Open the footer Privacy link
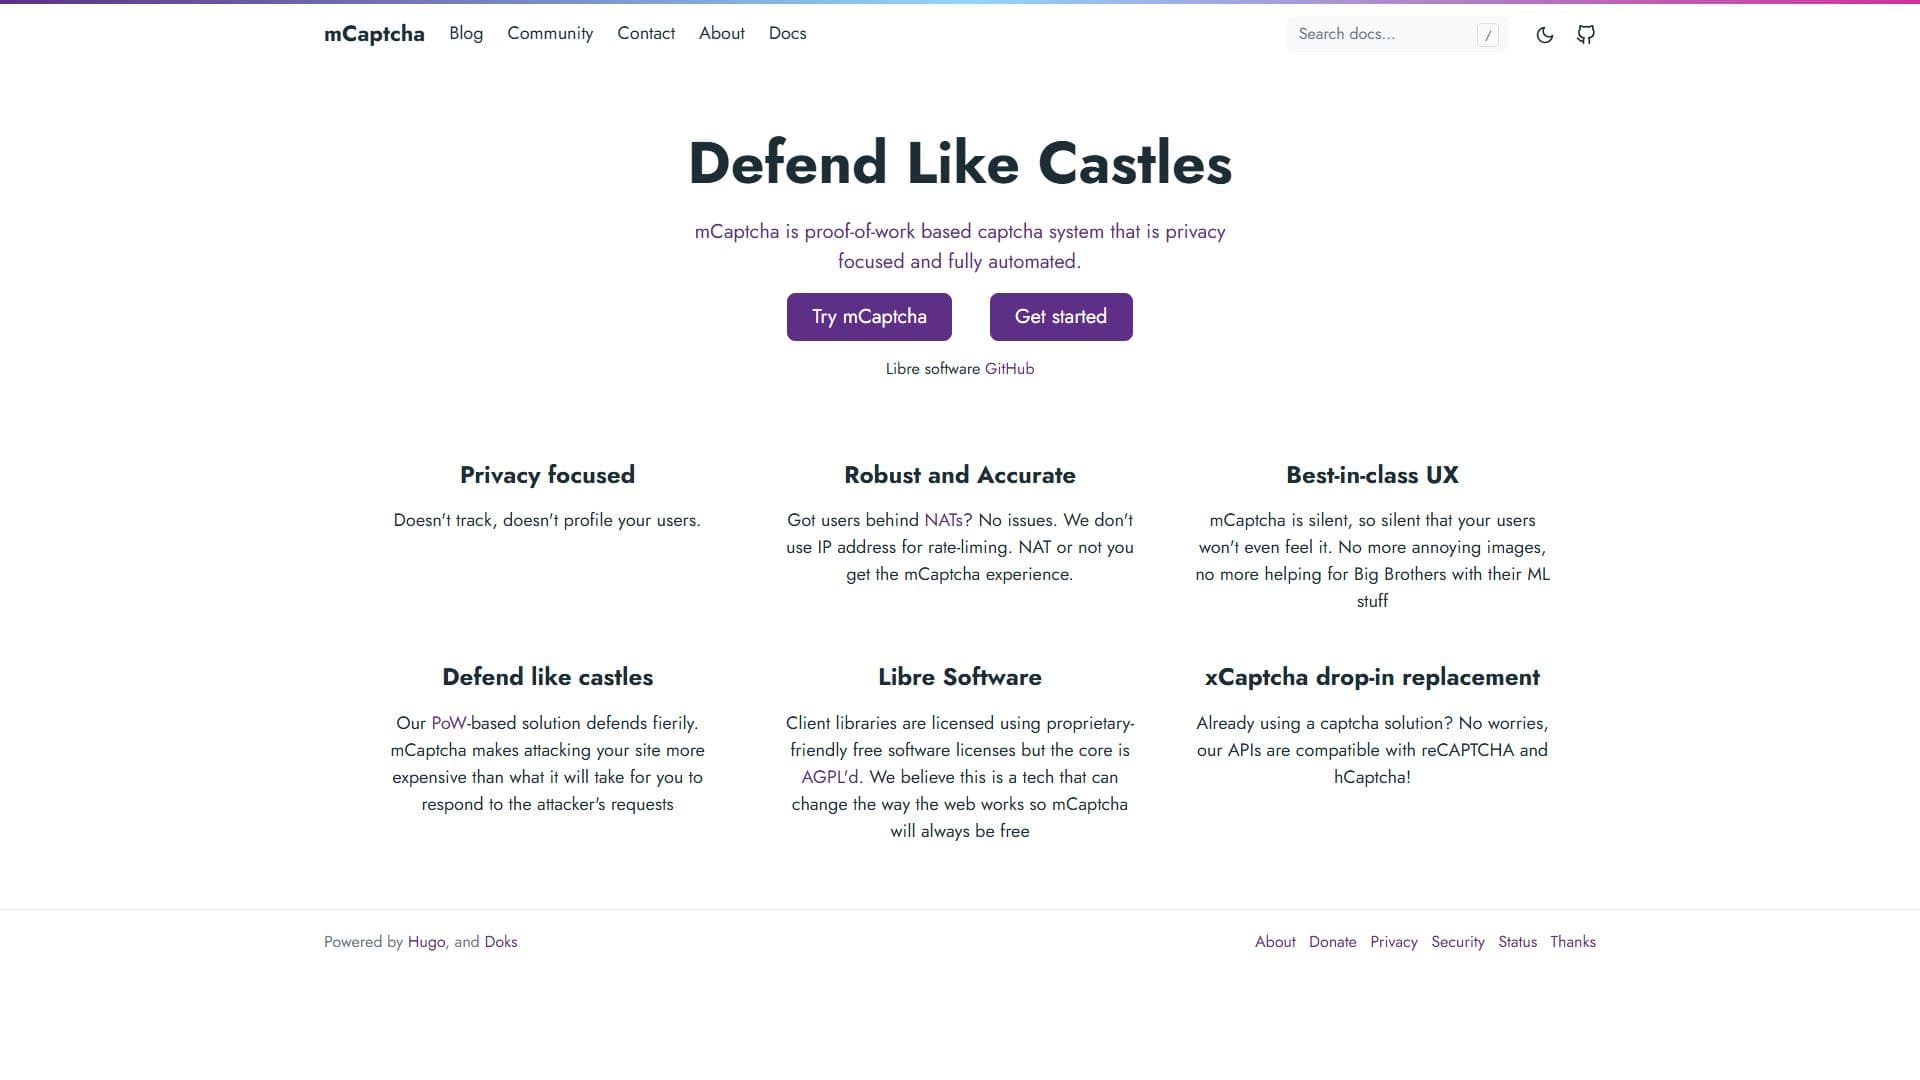Viewport: 1920px width, 1080px height. point(1394,942)
